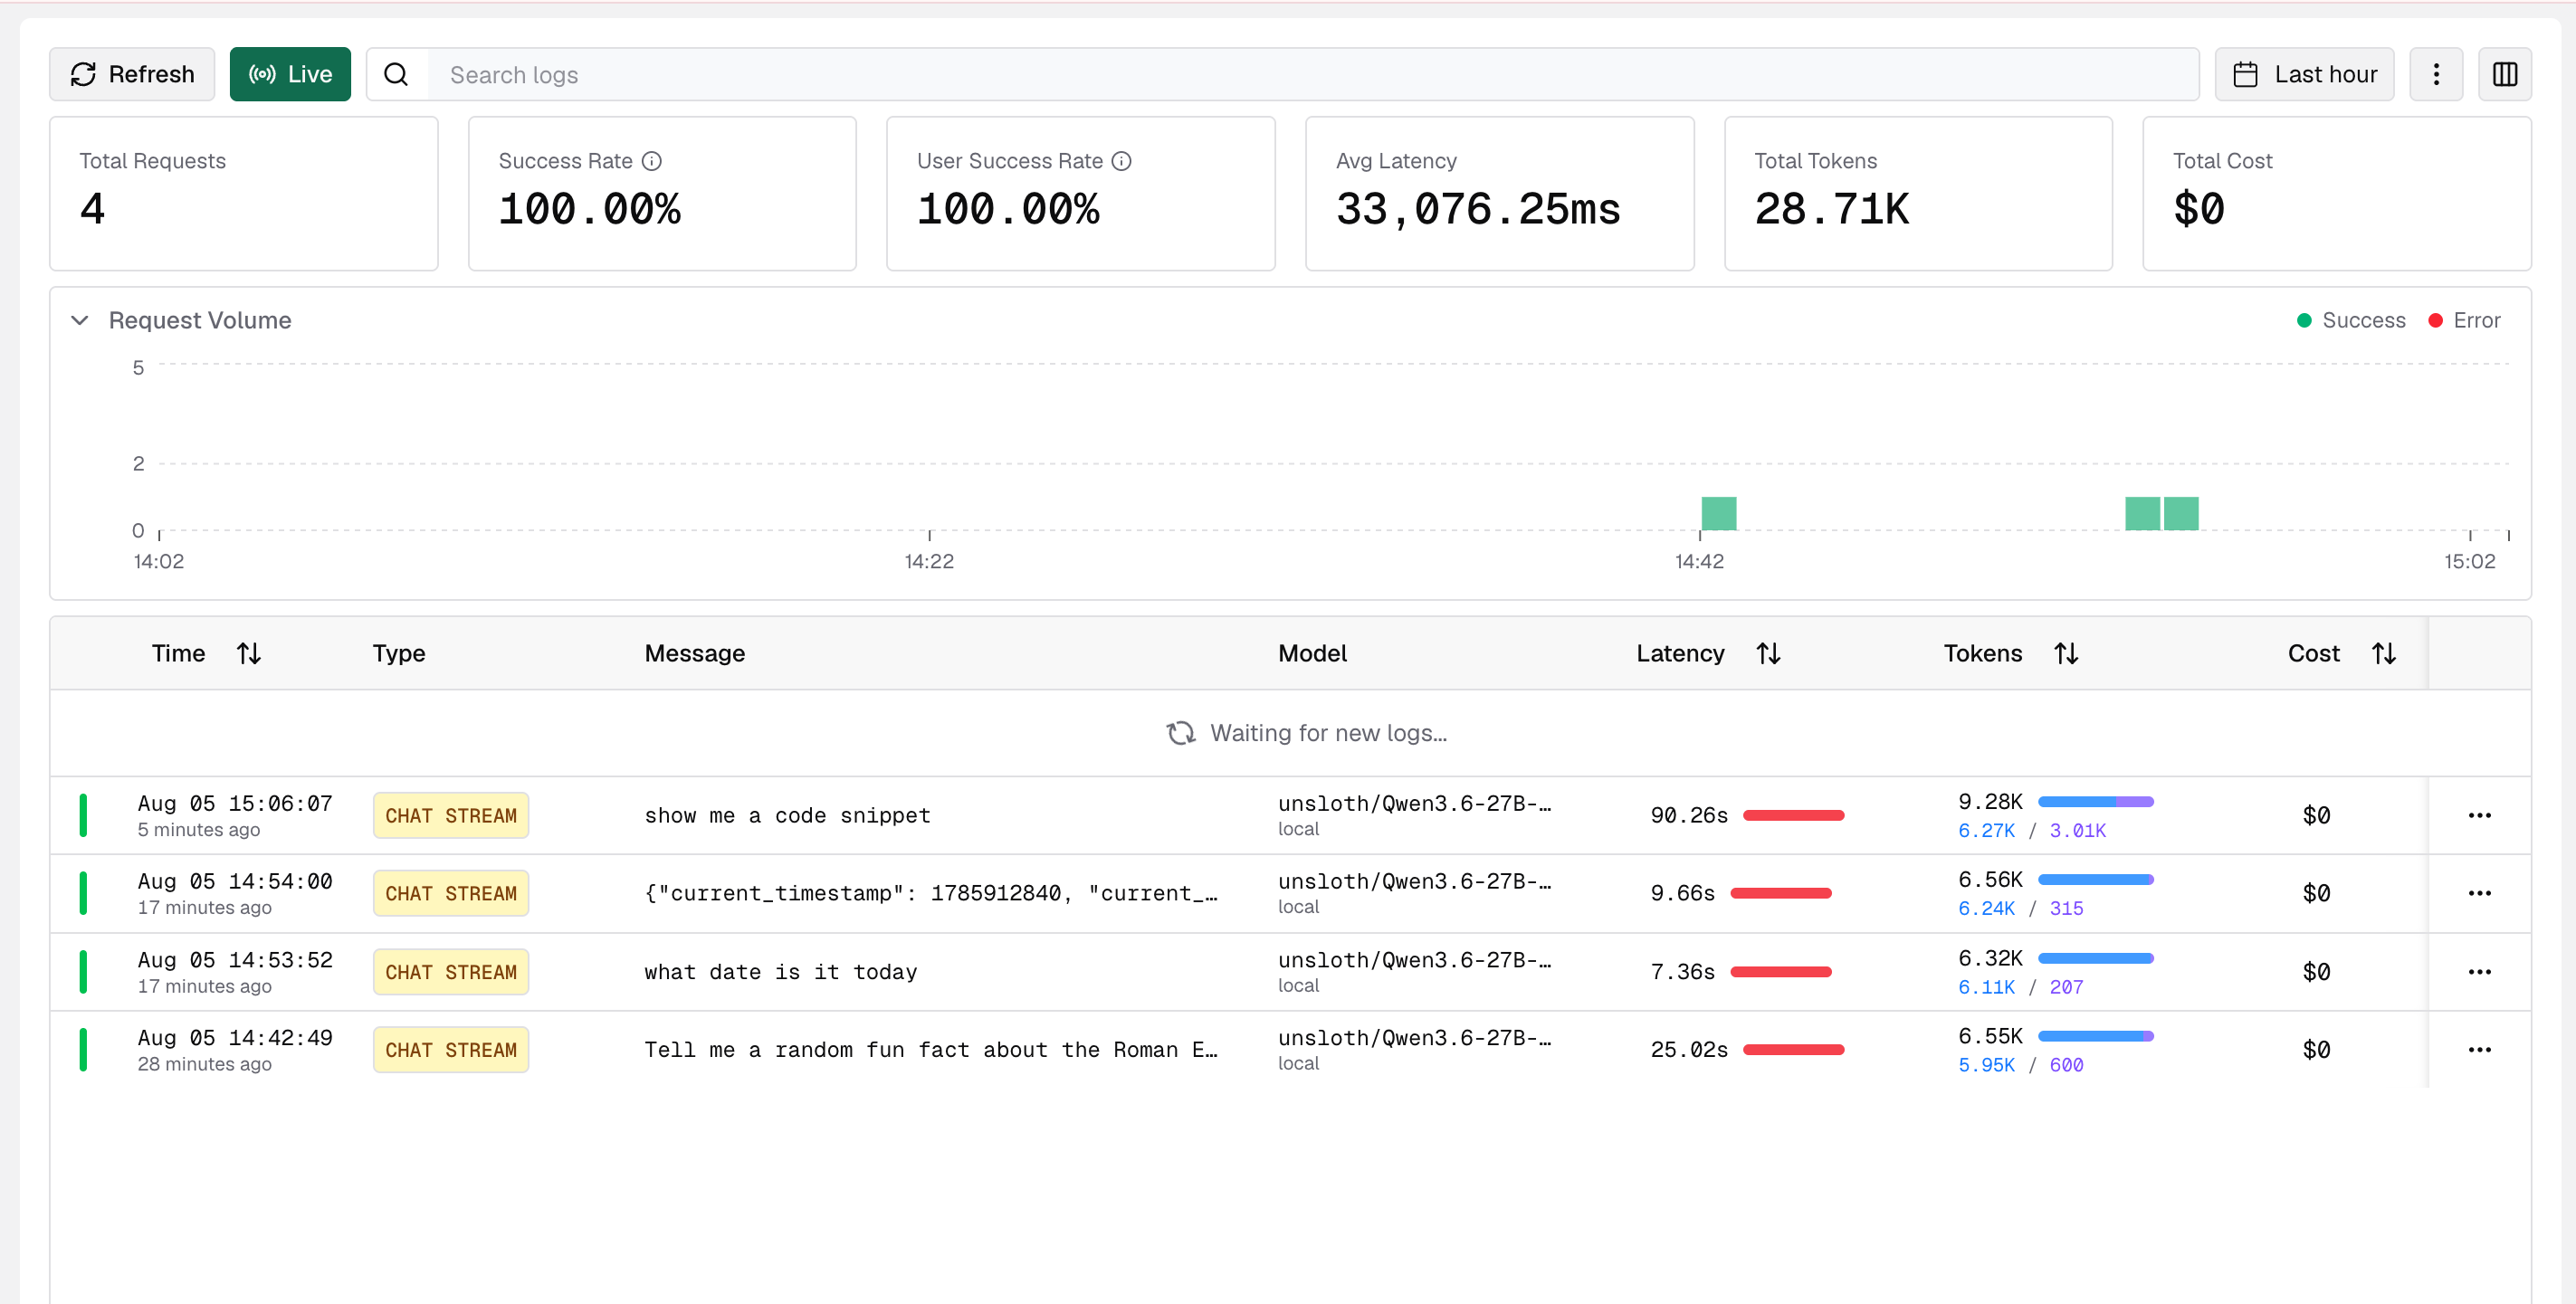Screen dimensions: 2576x1304
Task: Focus the Search logs field
Action: click(x=1312, y=74)
